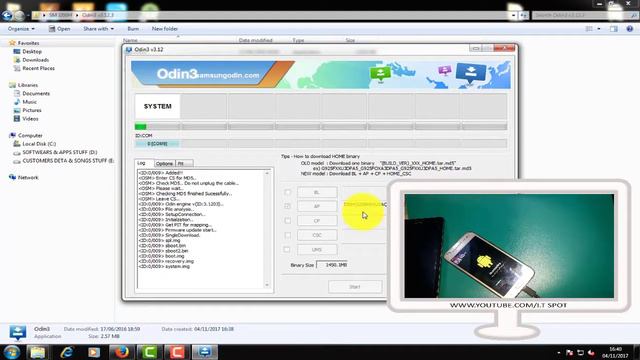
Task: Select Desktop in navigation pane
Action: pyautogui.click(x=32, y=51)
